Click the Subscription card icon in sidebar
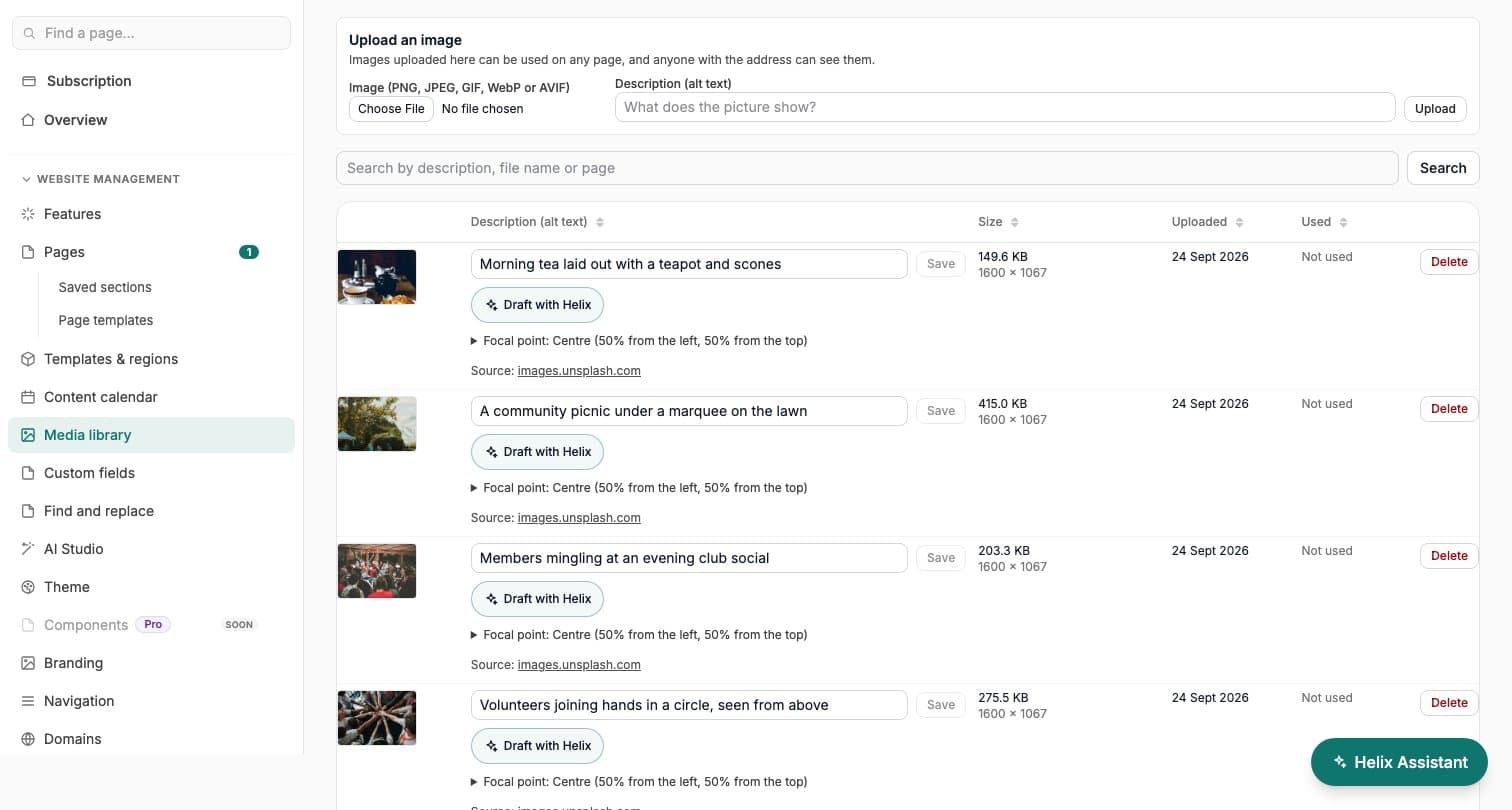1512x810 pixels. (x=29, y=81)
